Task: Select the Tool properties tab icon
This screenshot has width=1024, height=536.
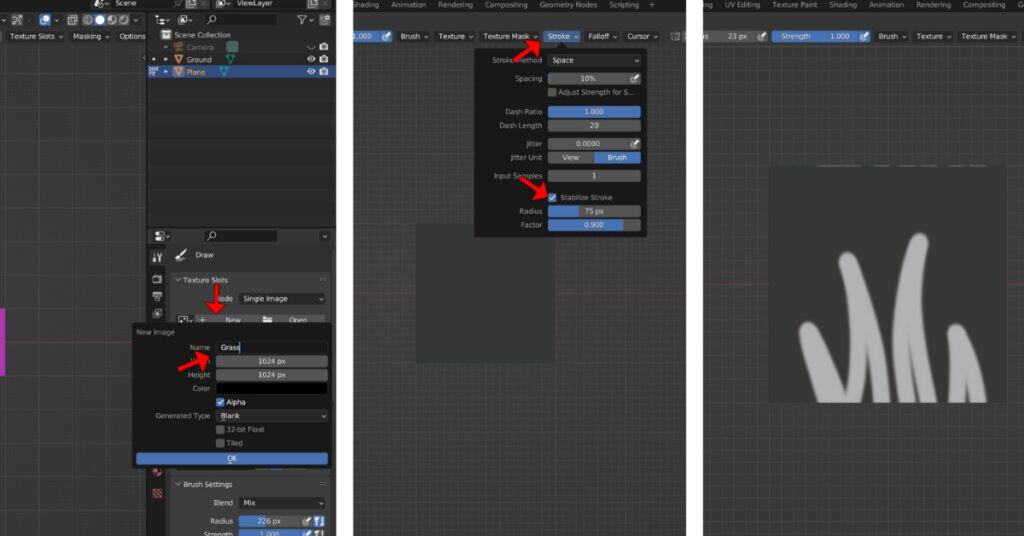Action: point(157,257)
